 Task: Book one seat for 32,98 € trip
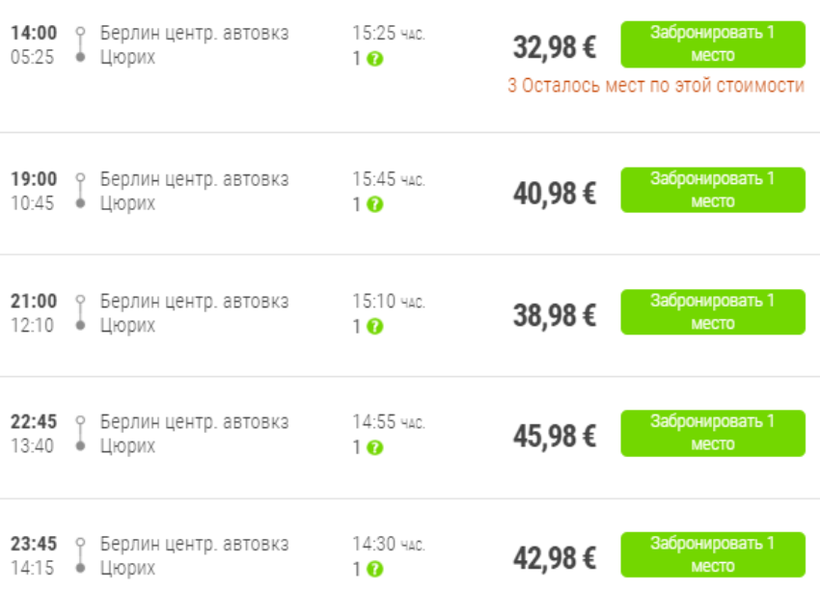click(x=712, y=44)
